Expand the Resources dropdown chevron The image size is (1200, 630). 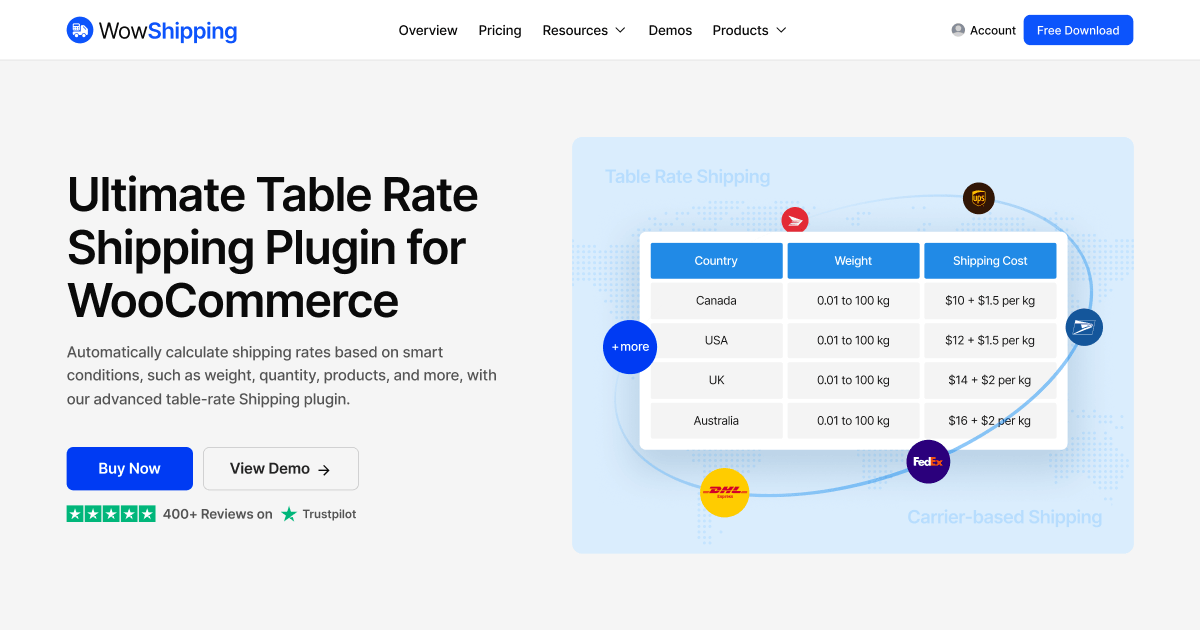point(620,30)
